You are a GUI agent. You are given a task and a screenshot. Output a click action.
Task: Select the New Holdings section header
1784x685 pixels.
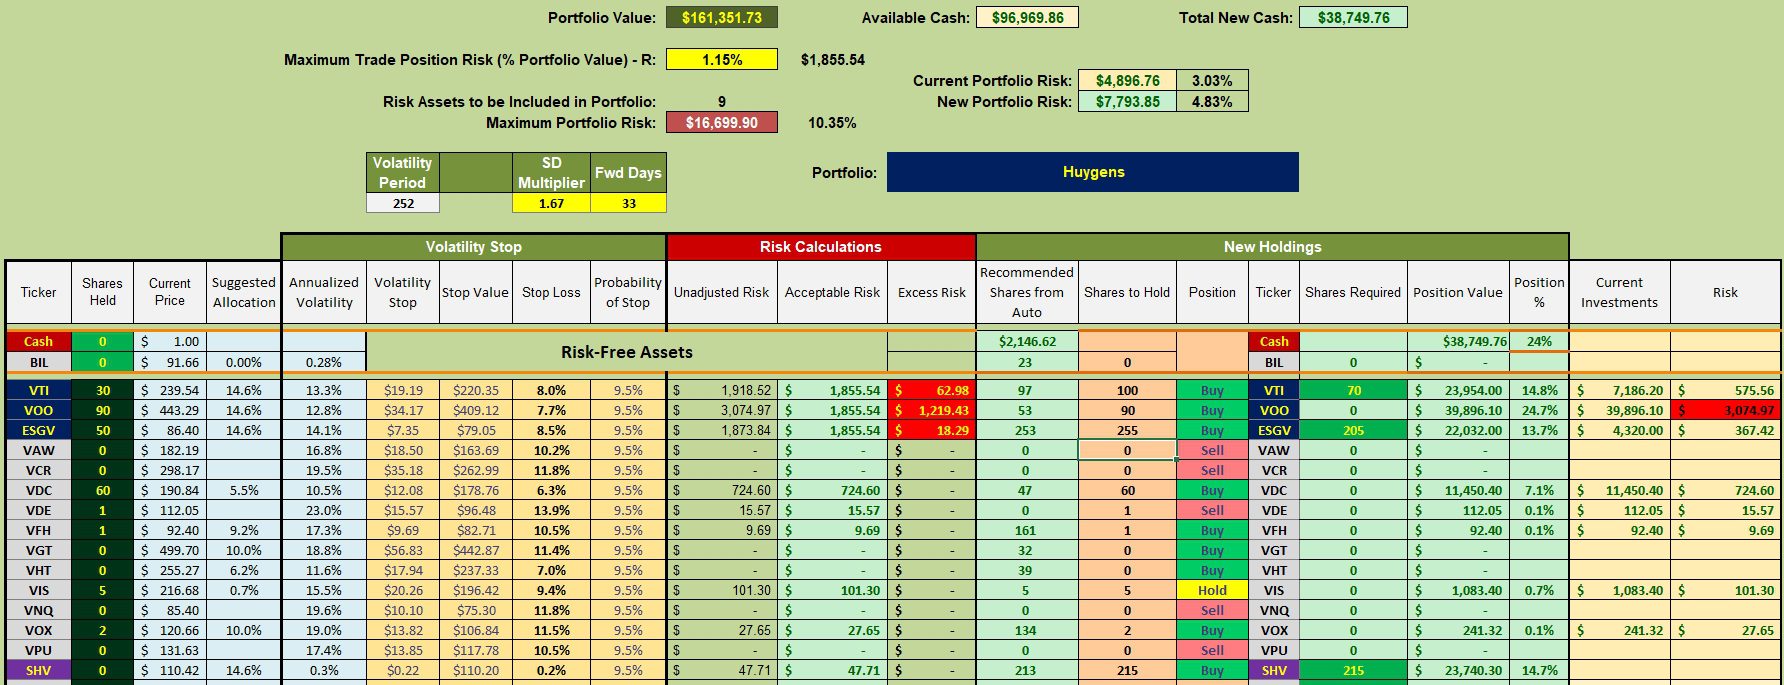tap(1272, 247)
